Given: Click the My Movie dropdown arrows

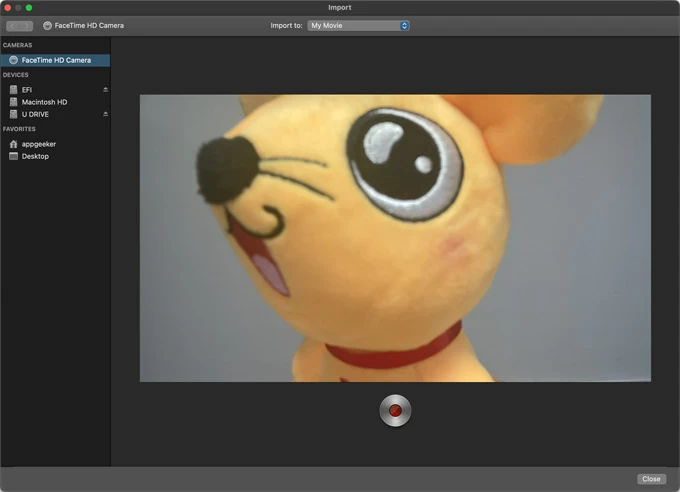Looking at the screenshot, I should 404,25.
